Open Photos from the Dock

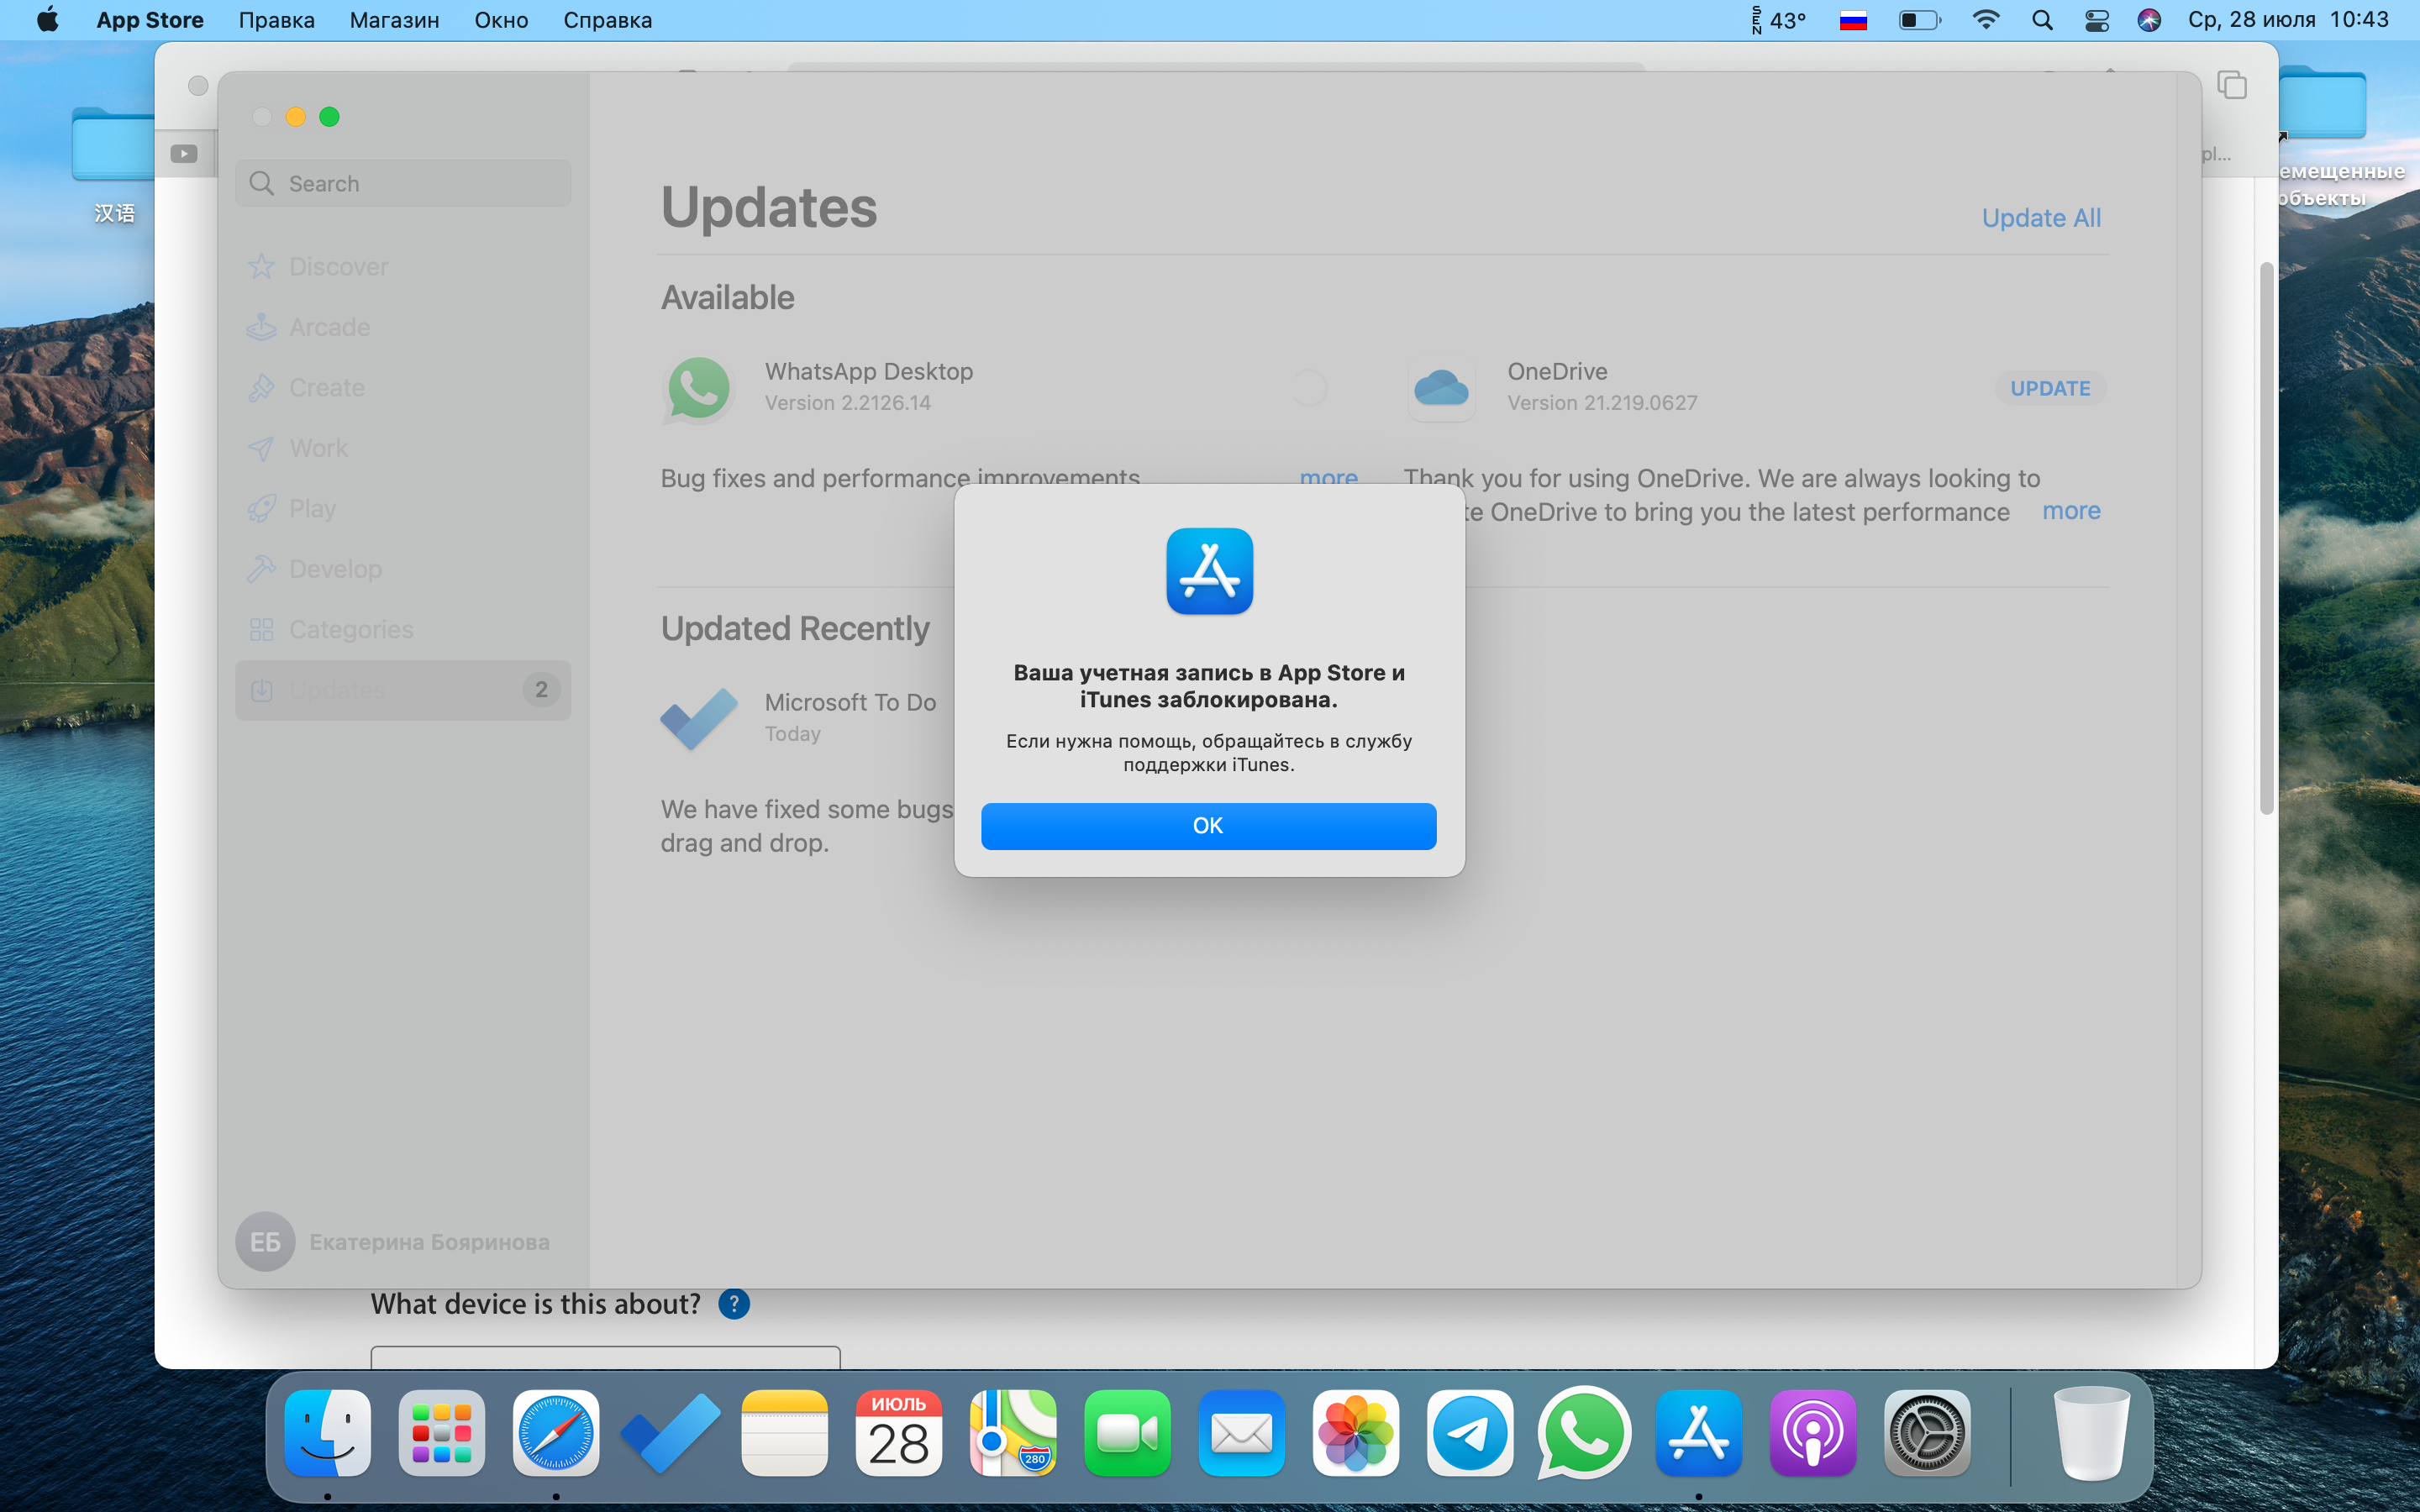tap(1356, 1433)
